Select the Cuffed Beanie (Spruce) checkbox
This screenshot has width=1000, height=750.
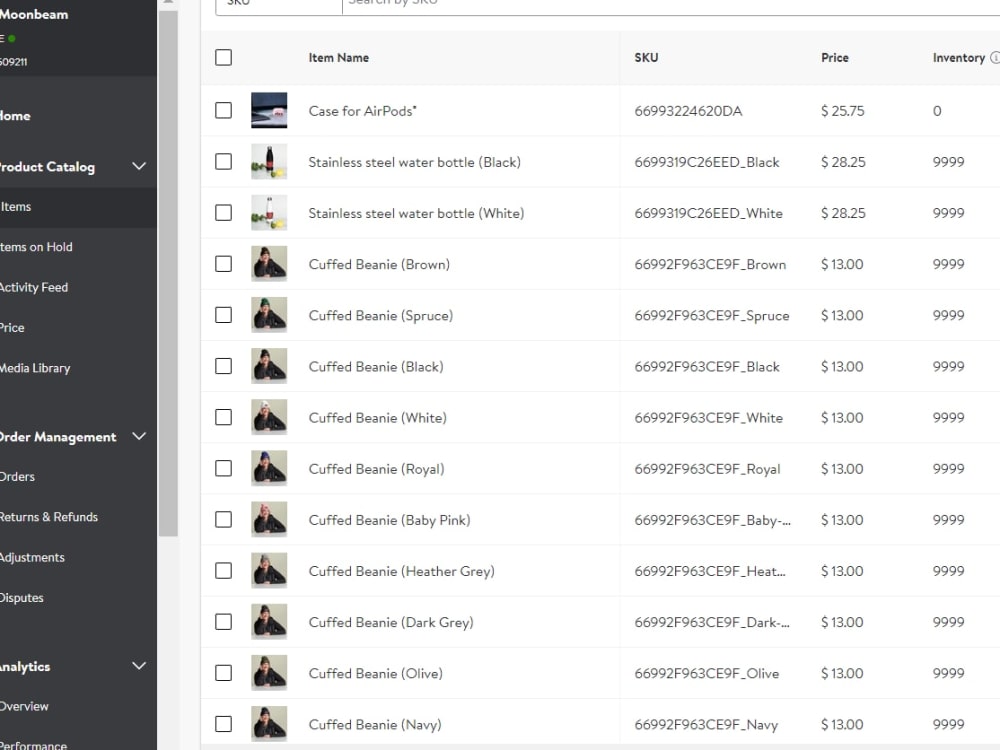tap(223, 314)
